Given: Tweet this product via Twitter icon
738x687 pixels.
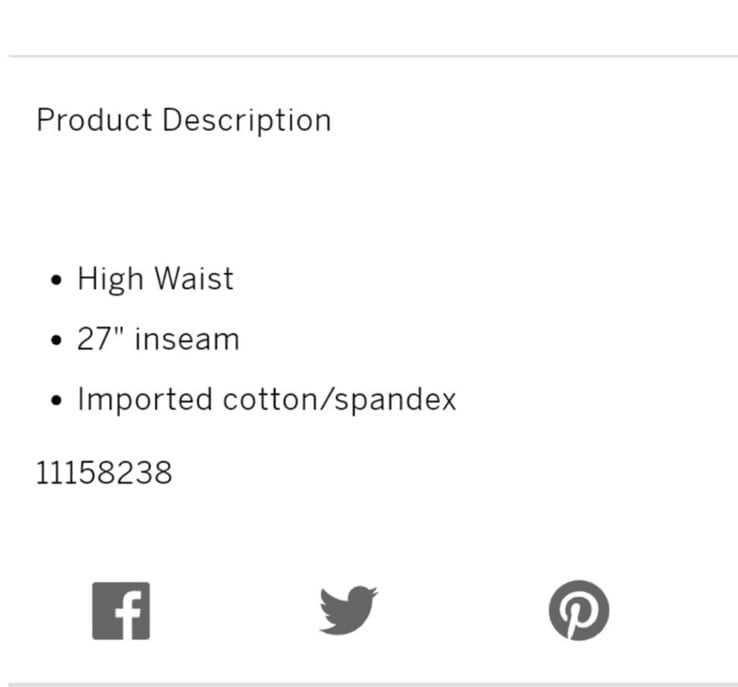Looking at the screenshot, I should (348, 610).
